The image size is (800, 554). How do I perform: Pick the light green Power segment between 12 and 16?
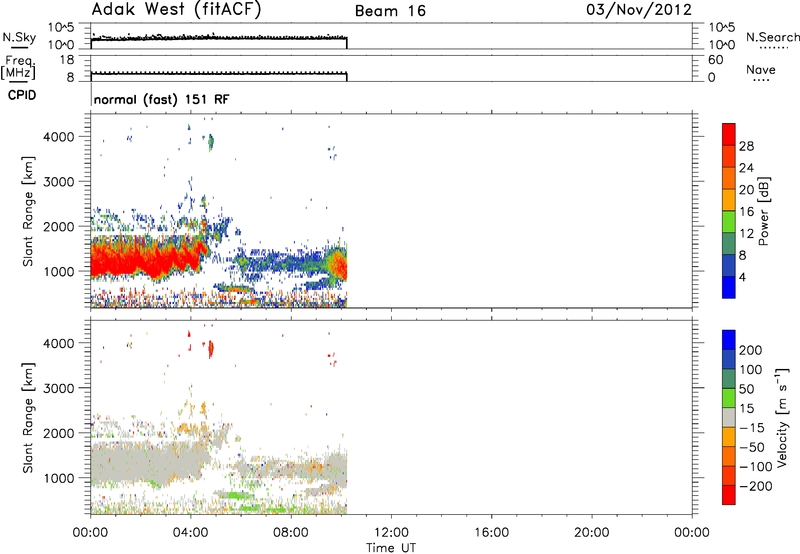pyautogui.click(x=729, y=221)
